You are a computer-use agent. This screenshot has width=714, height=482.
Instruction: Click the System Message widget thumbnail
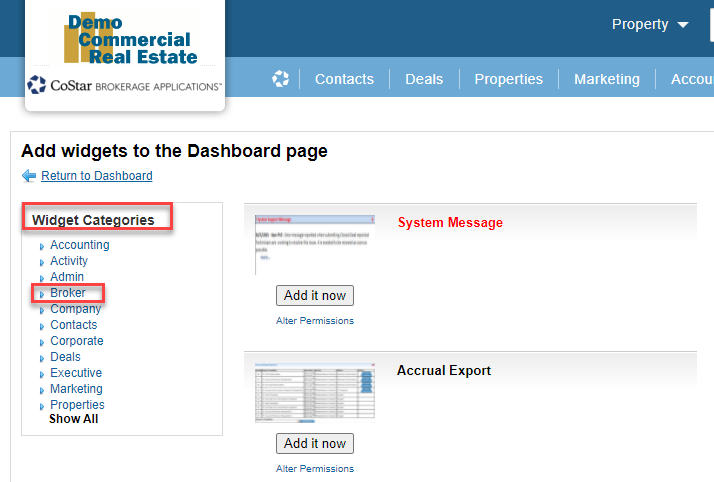coord(314,243)
